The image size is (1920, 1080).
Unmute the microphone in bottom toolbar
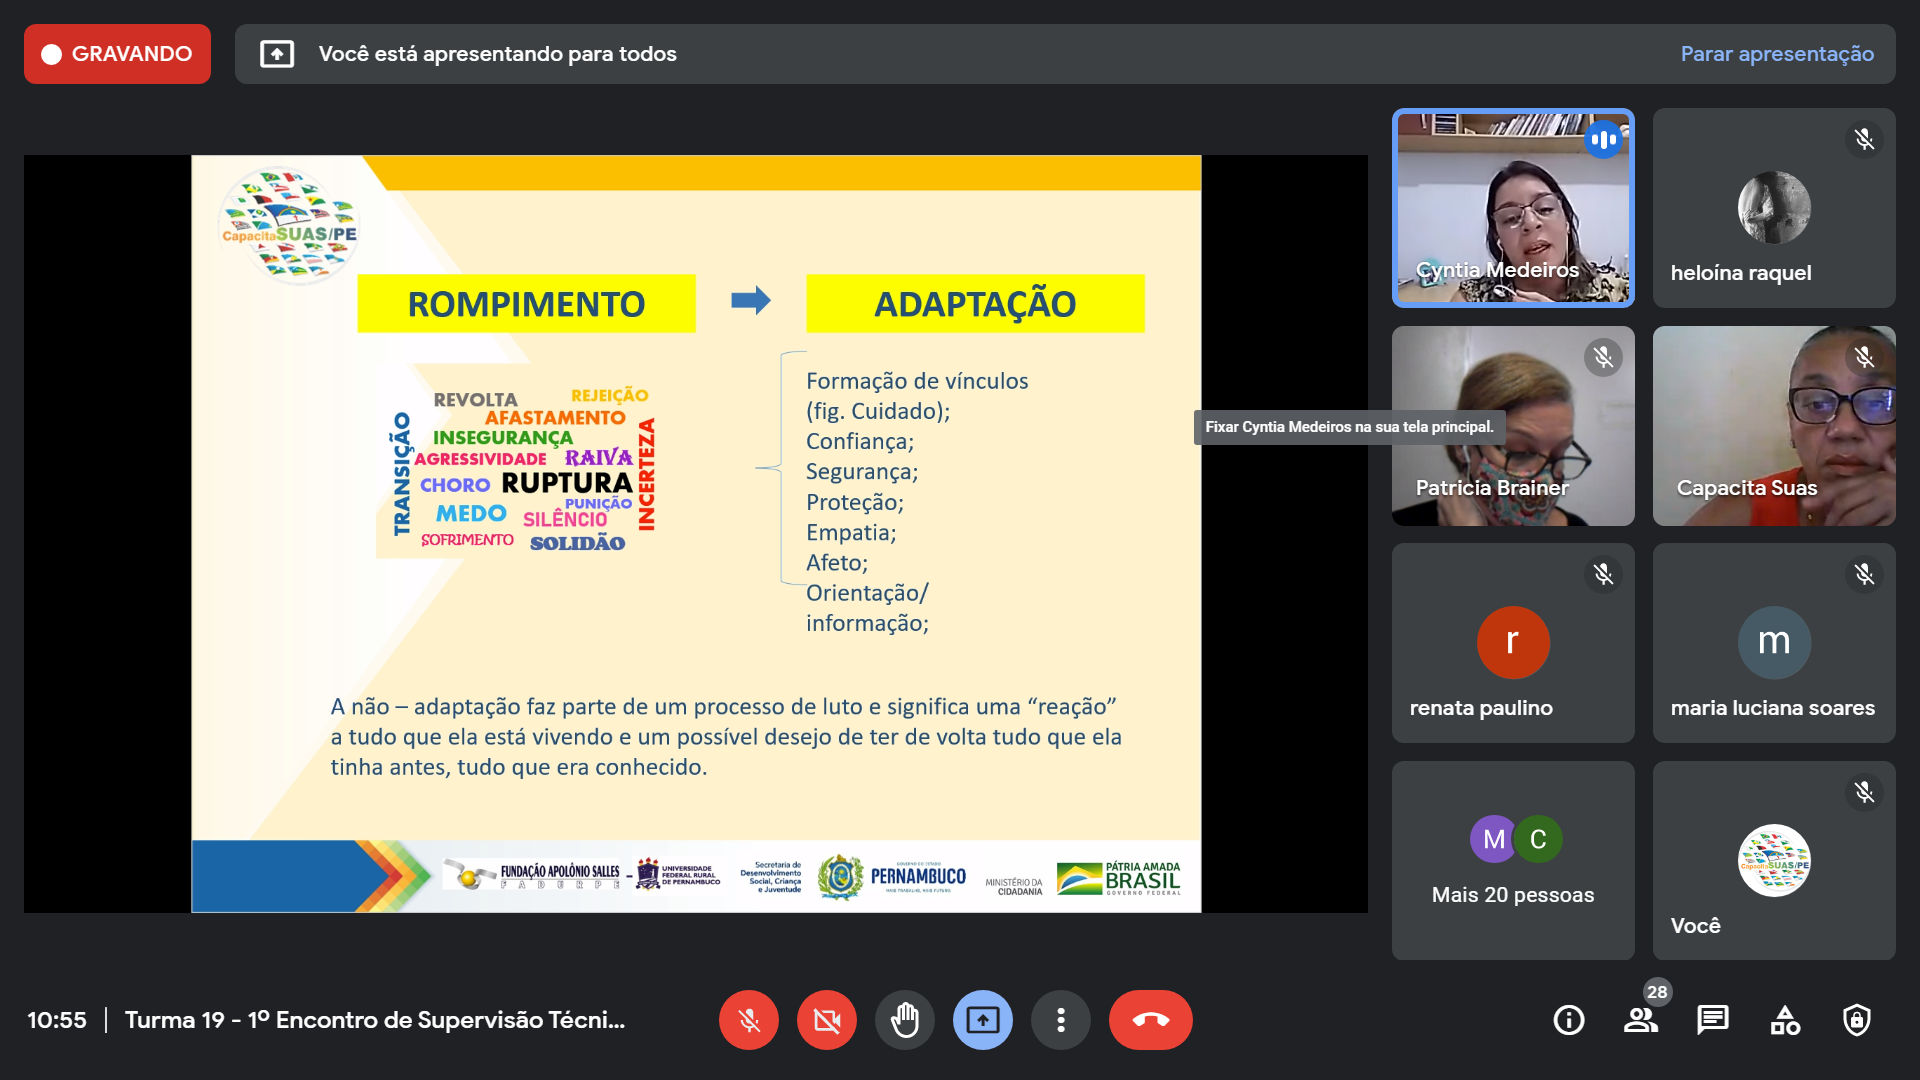point(748,1020)
